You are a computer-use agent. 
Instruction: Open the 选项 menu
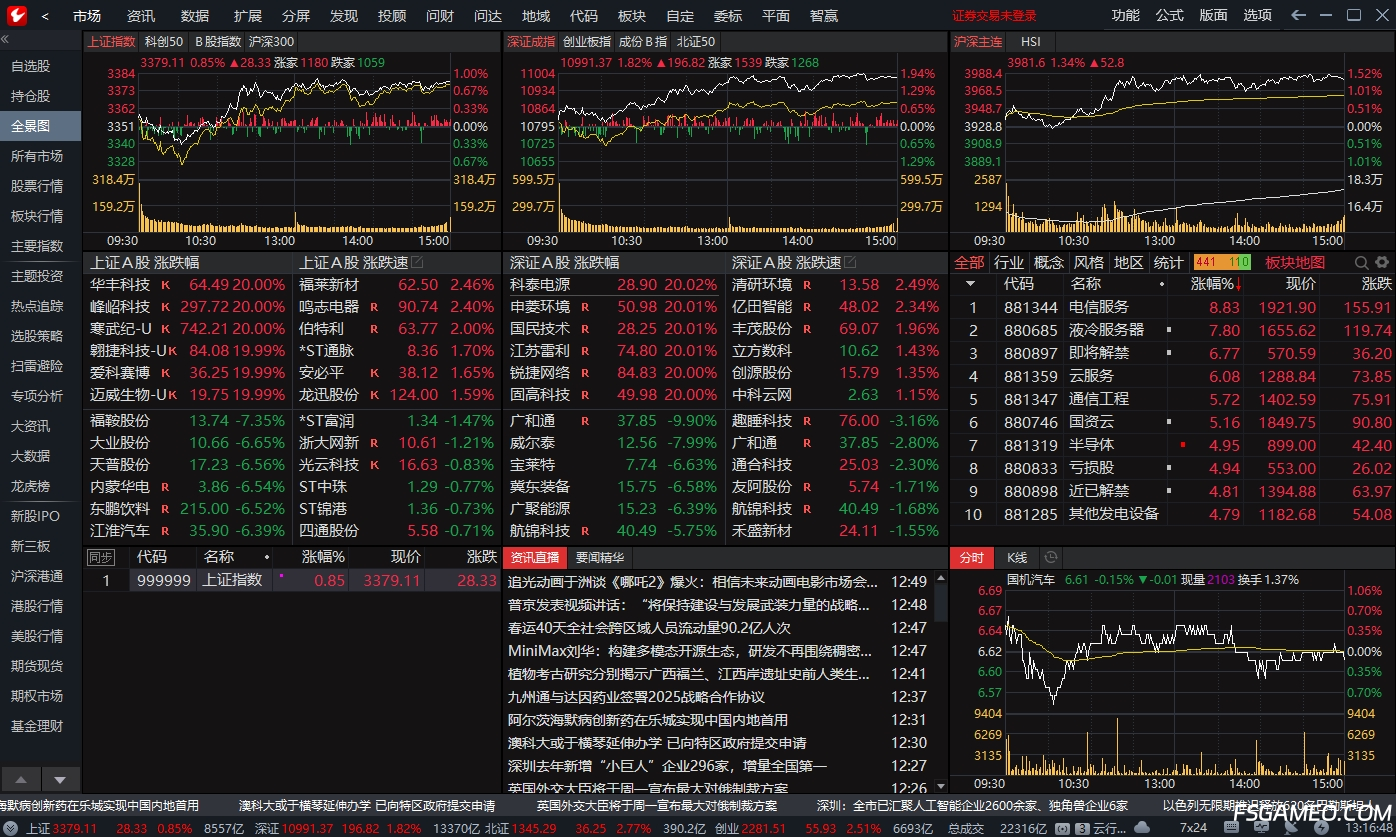click(x=1257, y=15)
